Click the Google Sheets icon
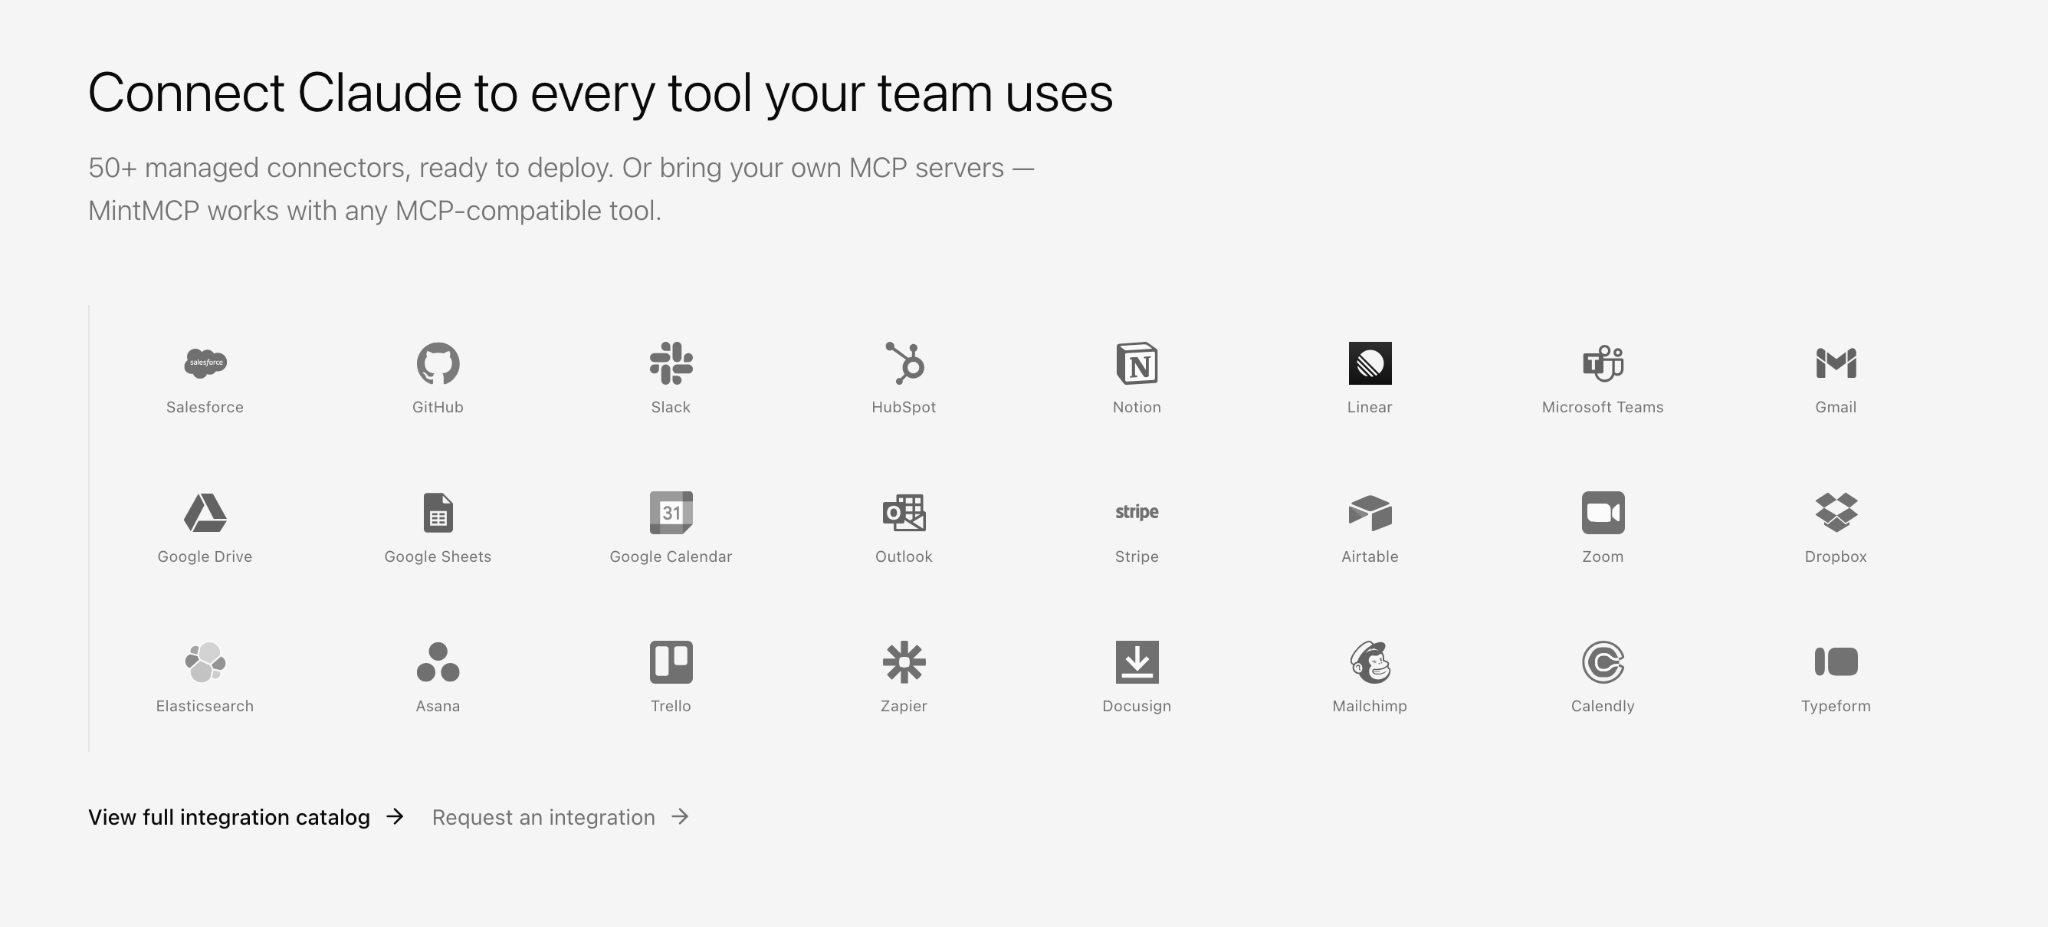 click(x=438, y=512)
